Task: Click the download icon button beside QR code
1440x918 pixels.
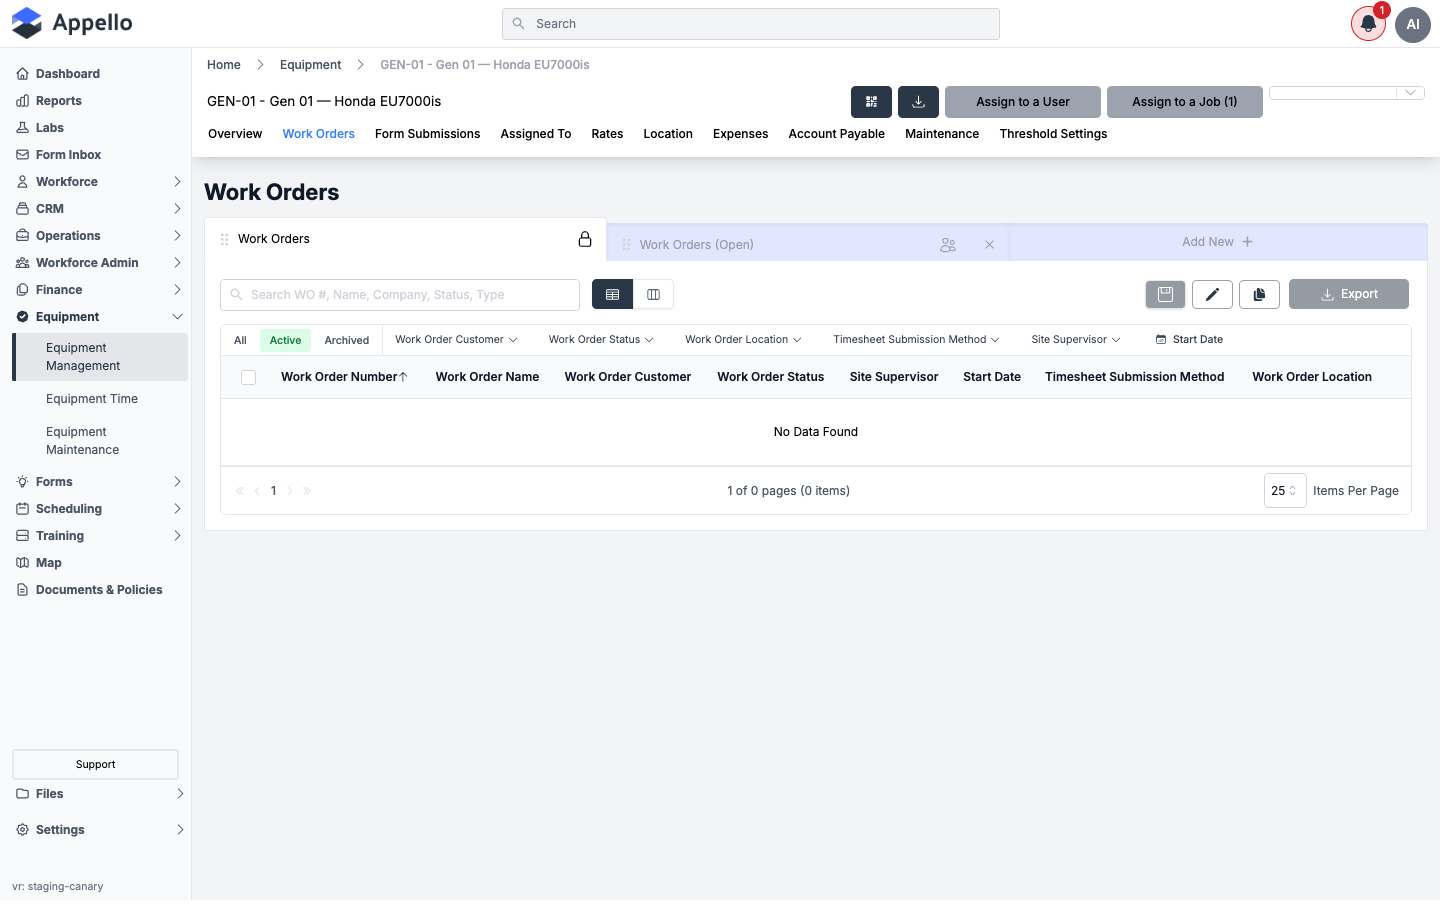Action: point(918,102)
